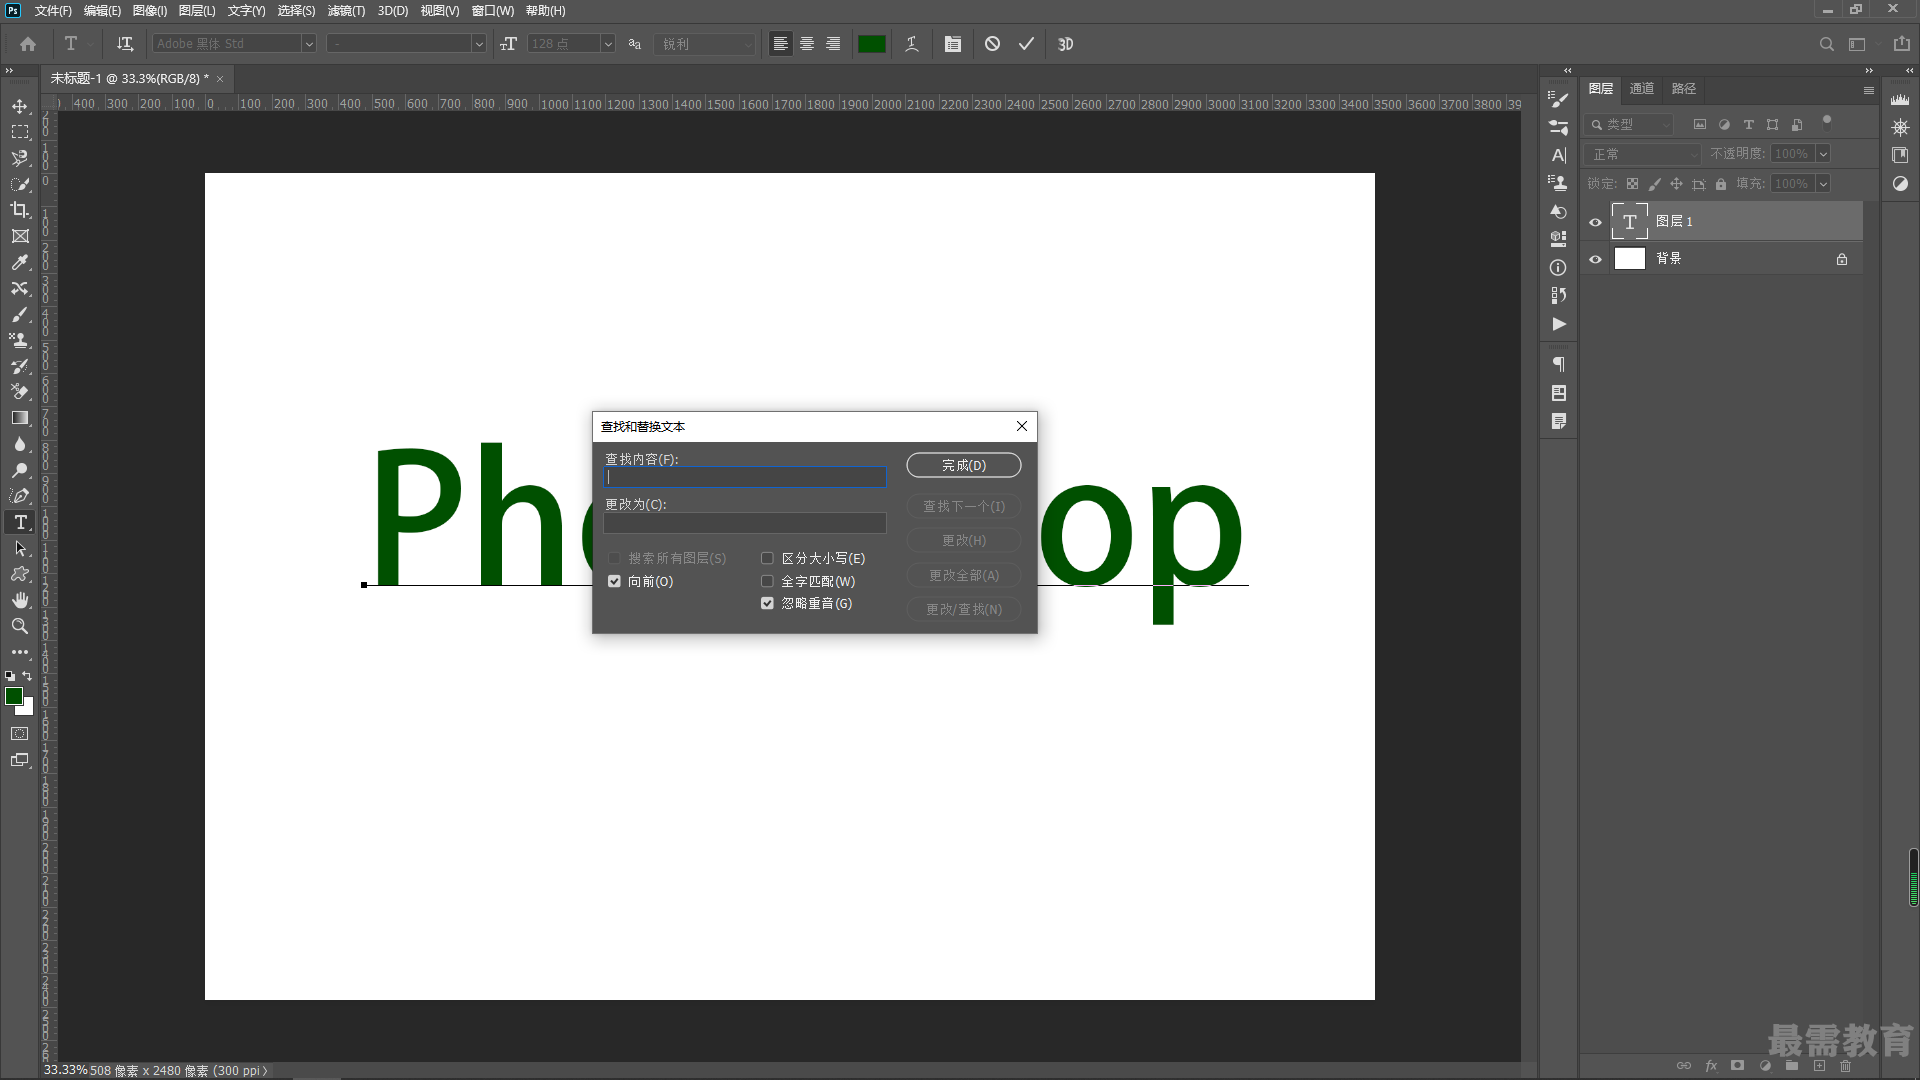The height and width of the screenshot is (1080, 1920).
Task: Toggle Whole Word Only checkbox
Action: tap(767, 581)
